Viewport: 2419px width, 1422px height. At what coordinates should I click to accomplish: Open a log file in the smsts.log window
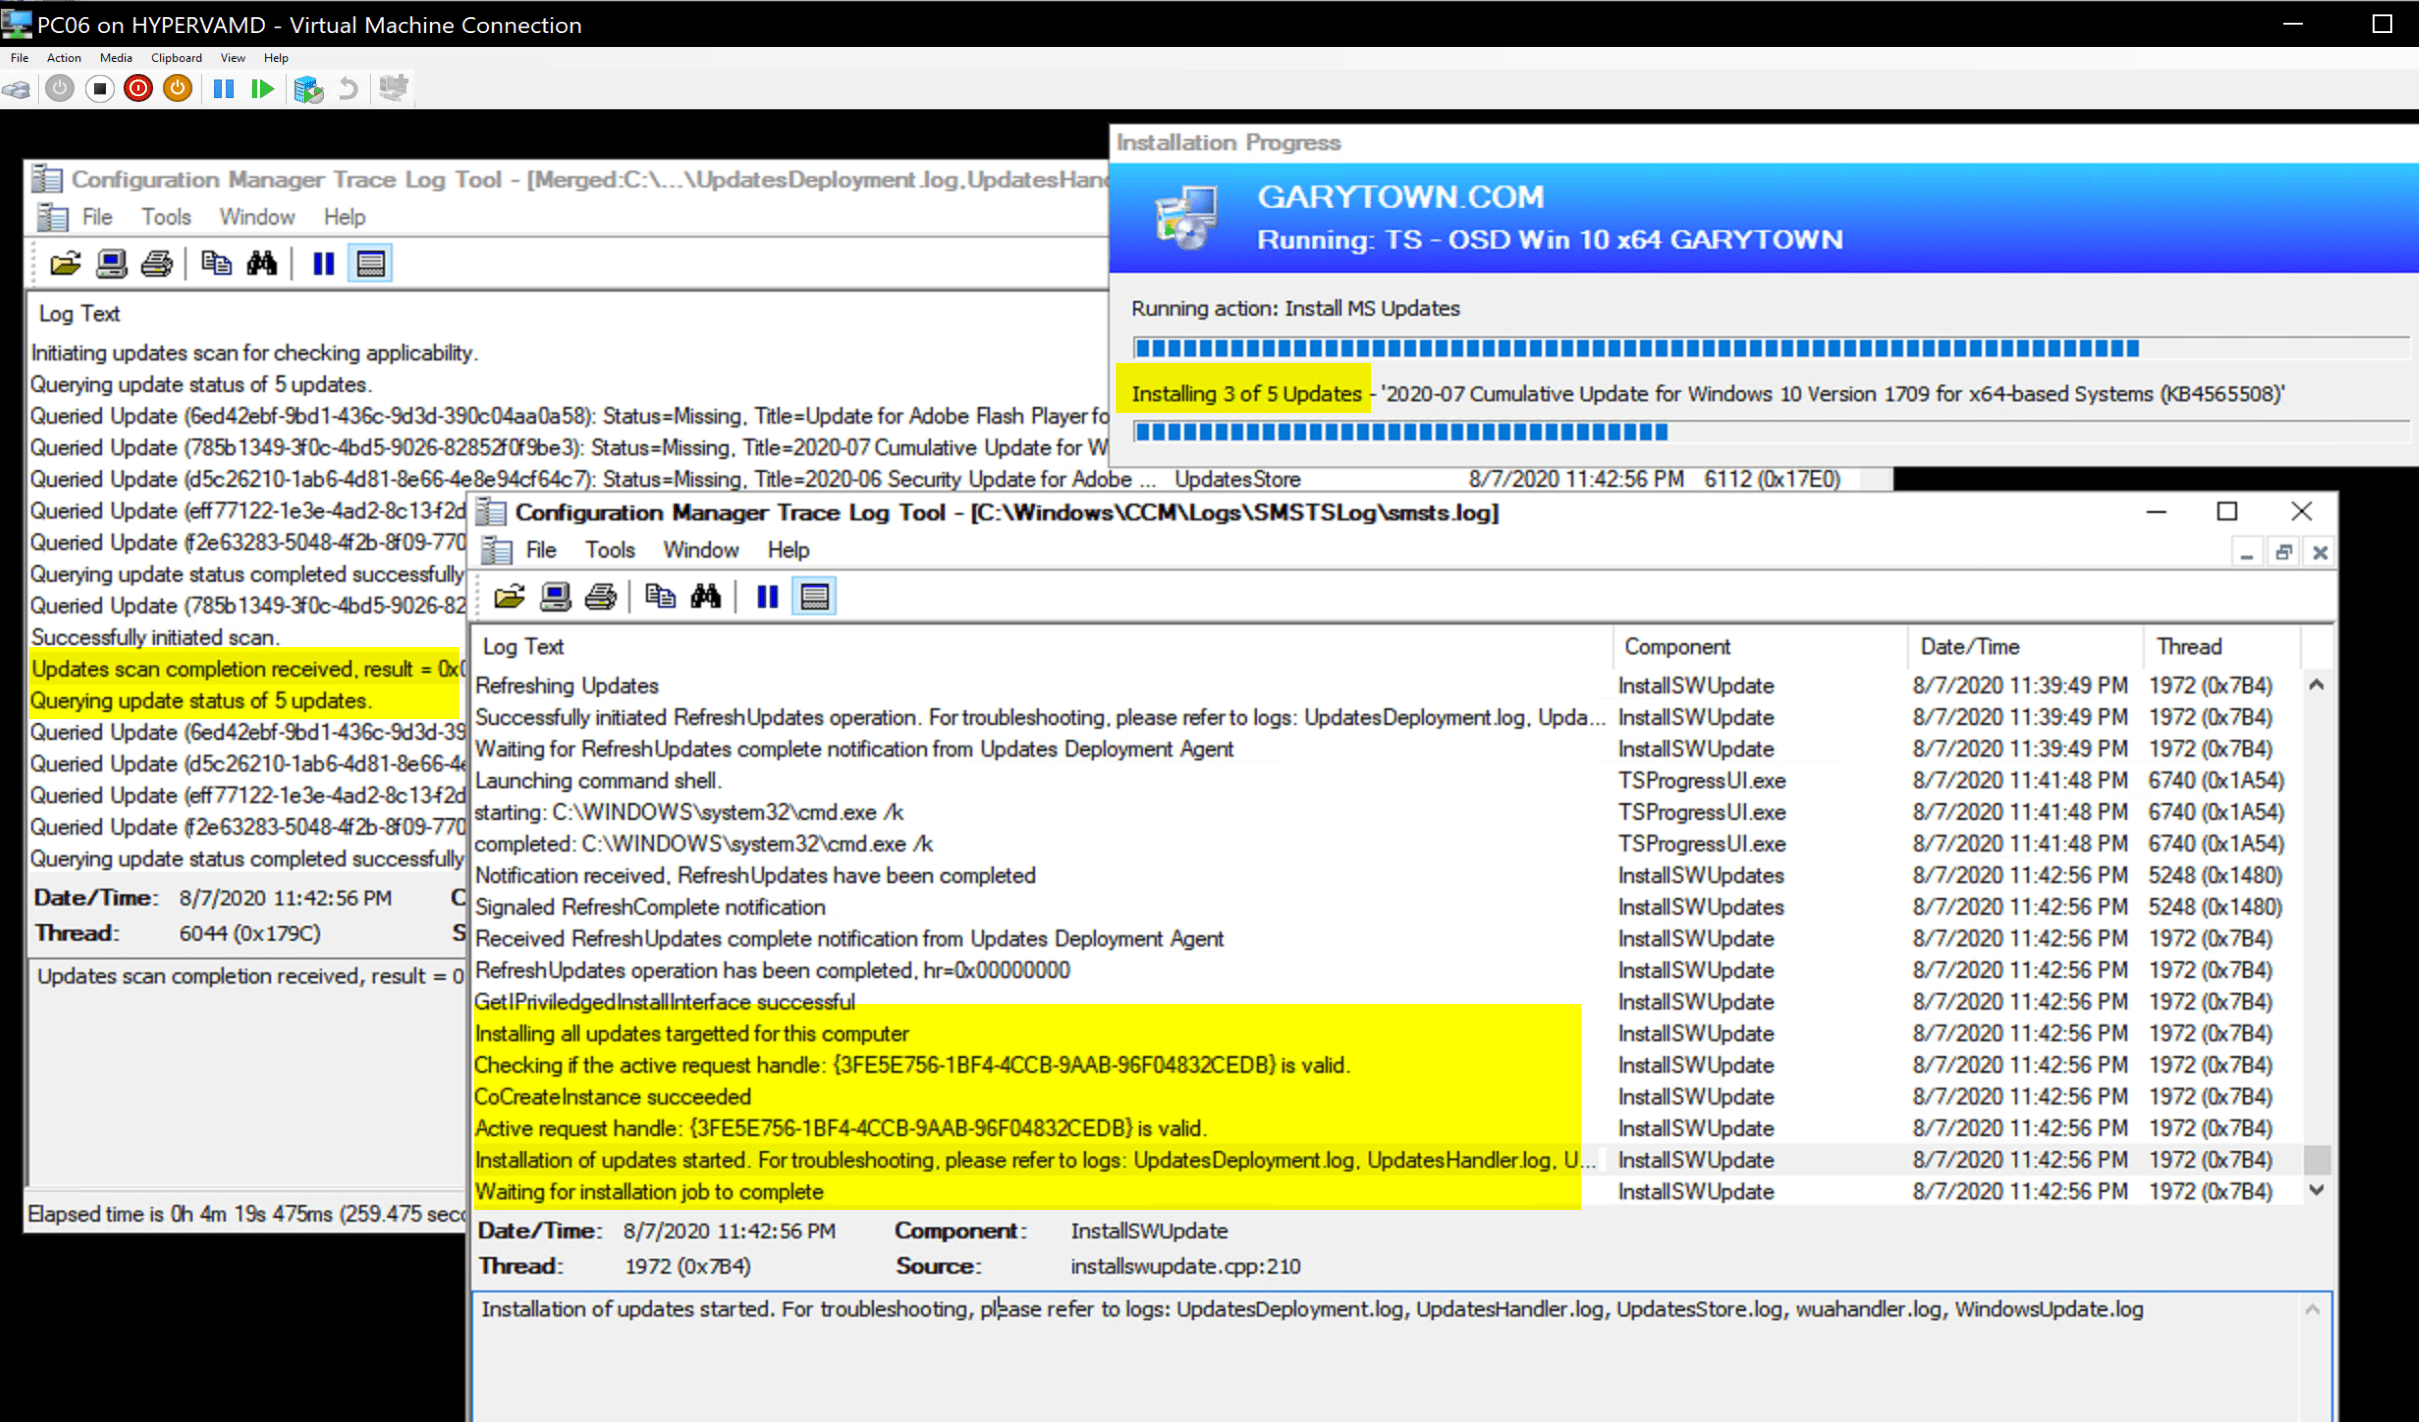(x=510, y=595)
